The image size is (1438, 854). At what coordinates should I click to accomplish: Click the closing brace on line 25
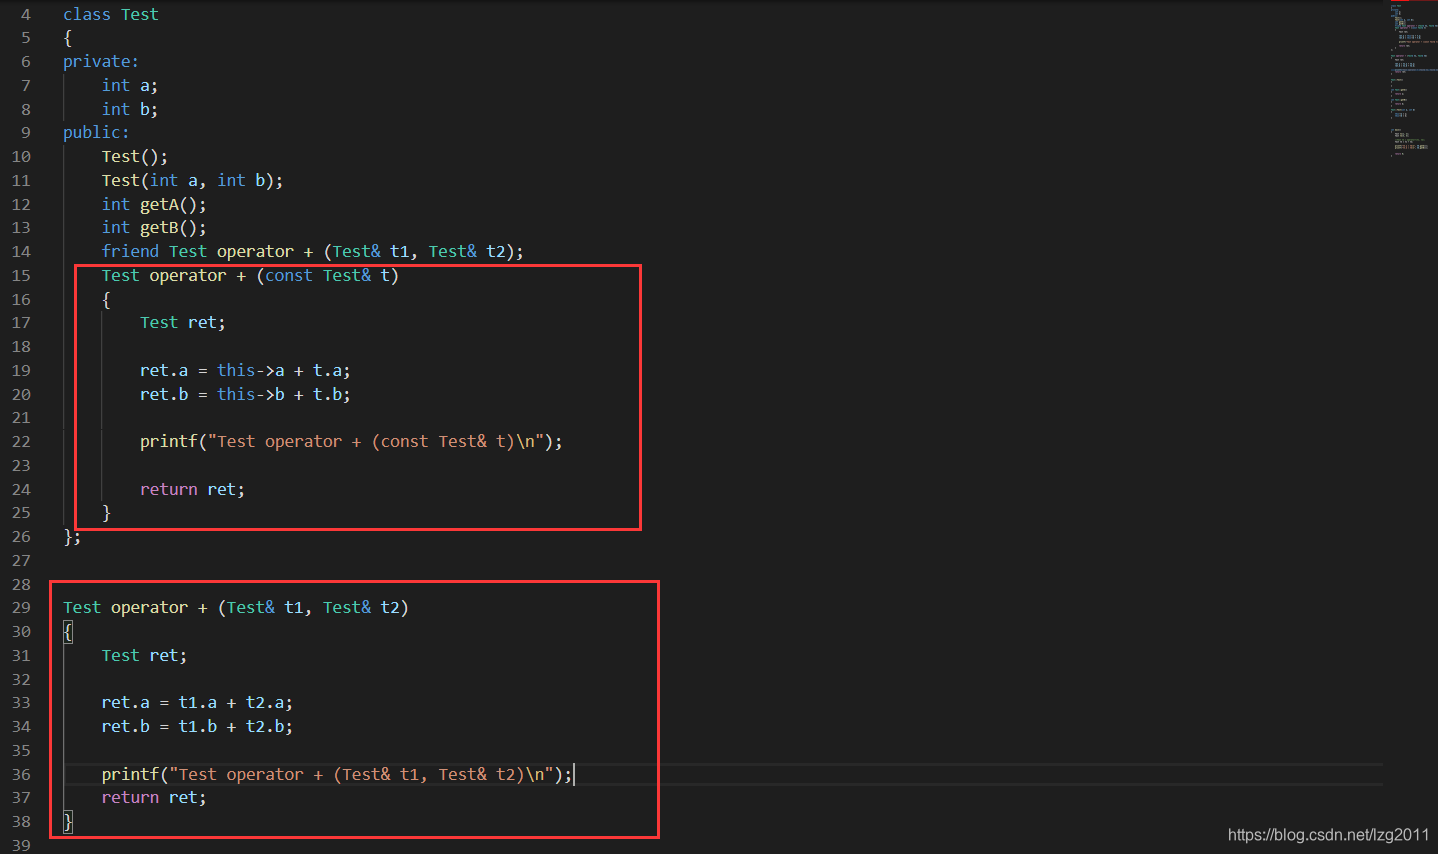coord(107,513)
